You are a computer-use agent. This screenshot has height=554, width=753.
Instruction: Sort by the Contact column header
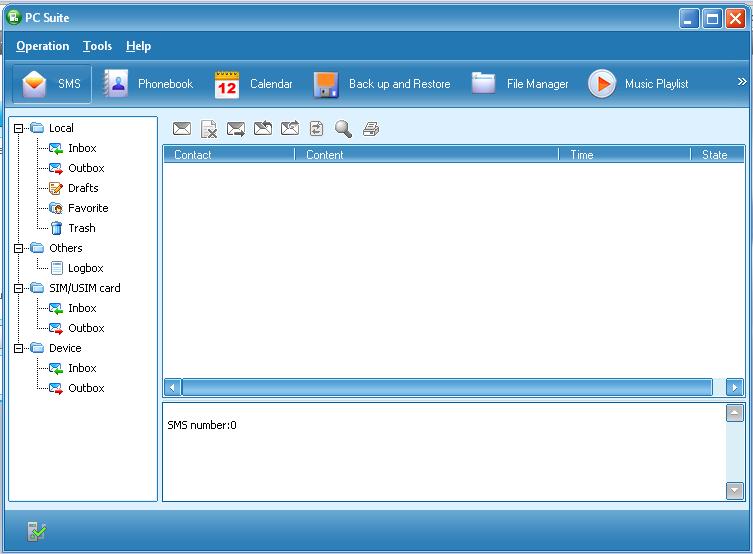pyautogui.click(x=229, y=155)
